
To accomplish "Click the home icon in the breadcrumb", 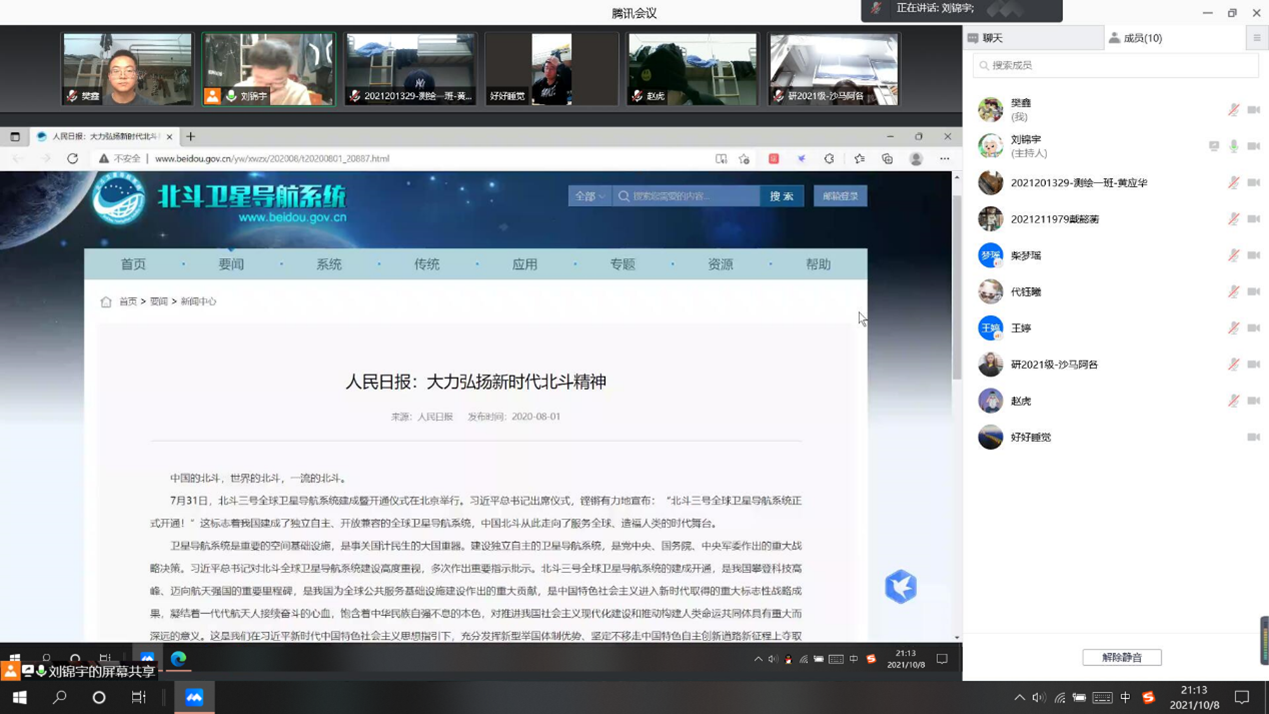I will [106, 302].
